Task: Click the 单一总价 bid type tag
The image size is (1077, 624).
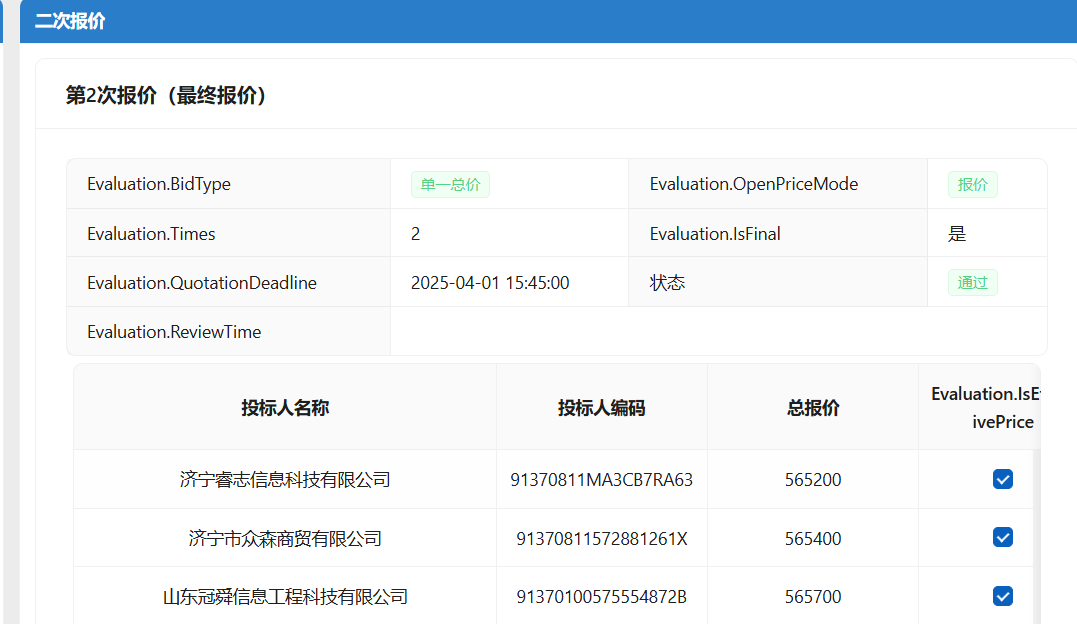Action: tap(451, 184)
